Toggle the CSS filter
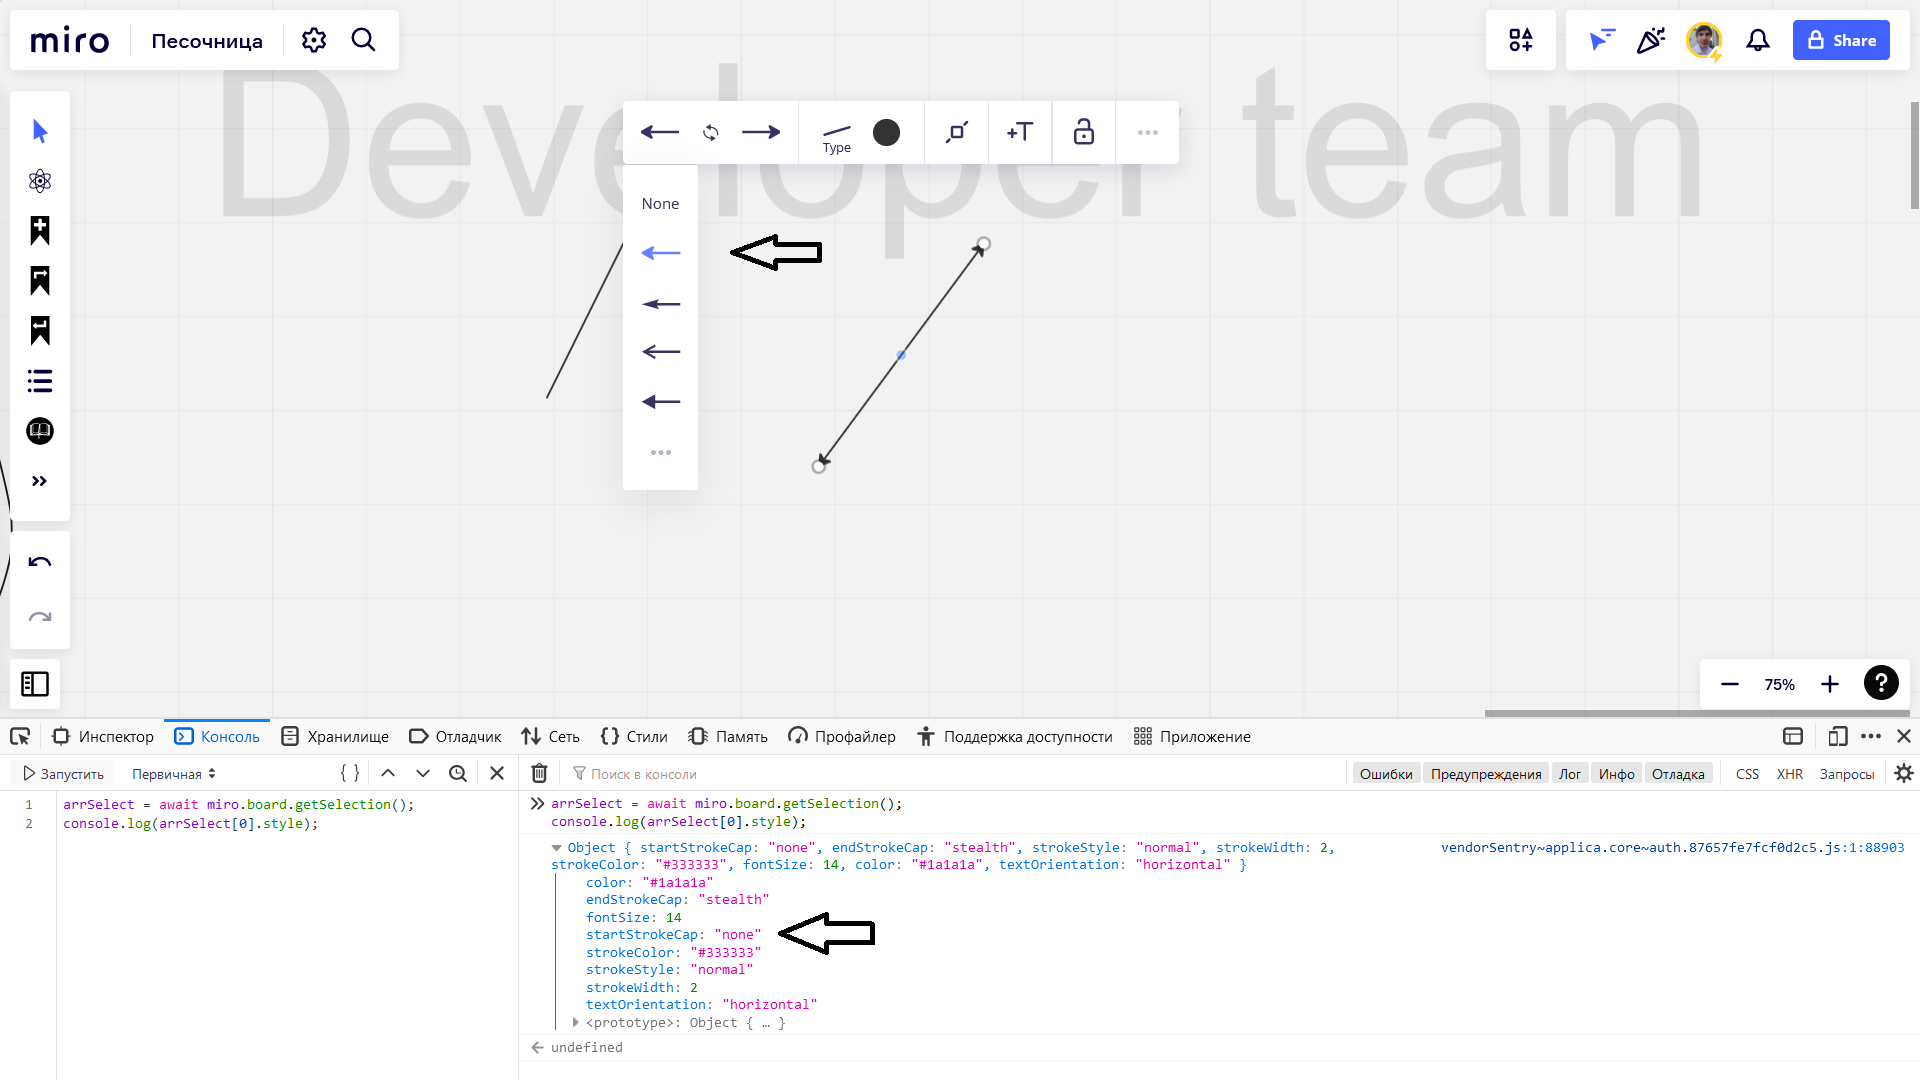Screen dimensions: 1920x1080 pyautogui.click(x=1747, y=774)
